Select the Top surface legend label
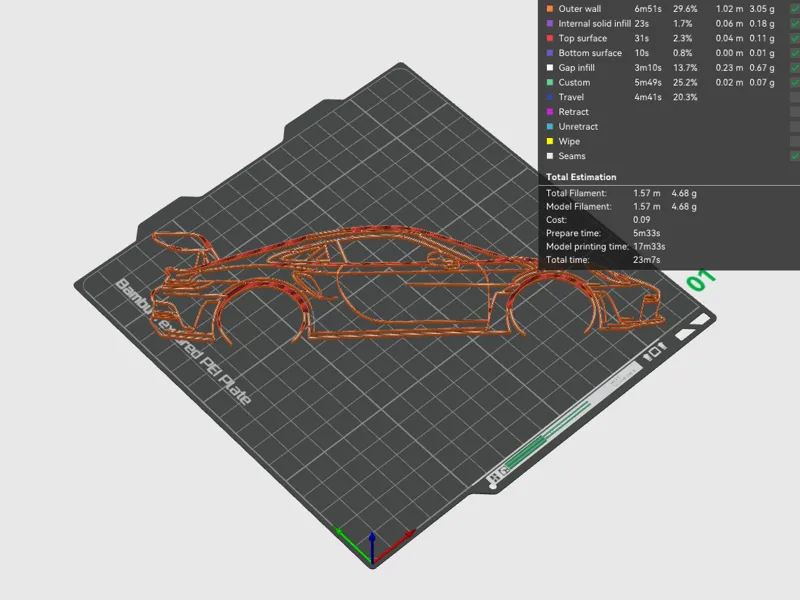 583,38
